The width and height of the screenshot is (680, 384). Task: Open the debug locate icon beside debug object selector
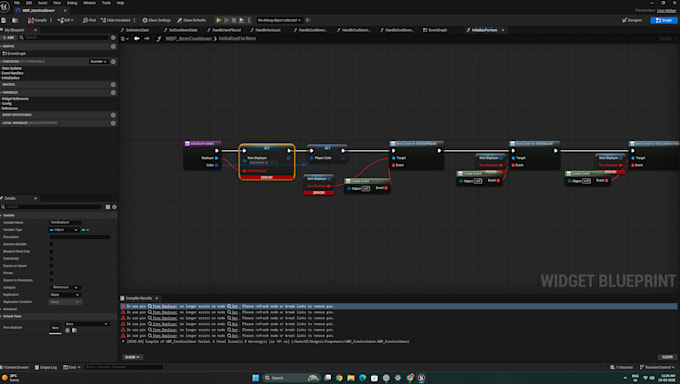pyautogui.click(x=308, y=20)
